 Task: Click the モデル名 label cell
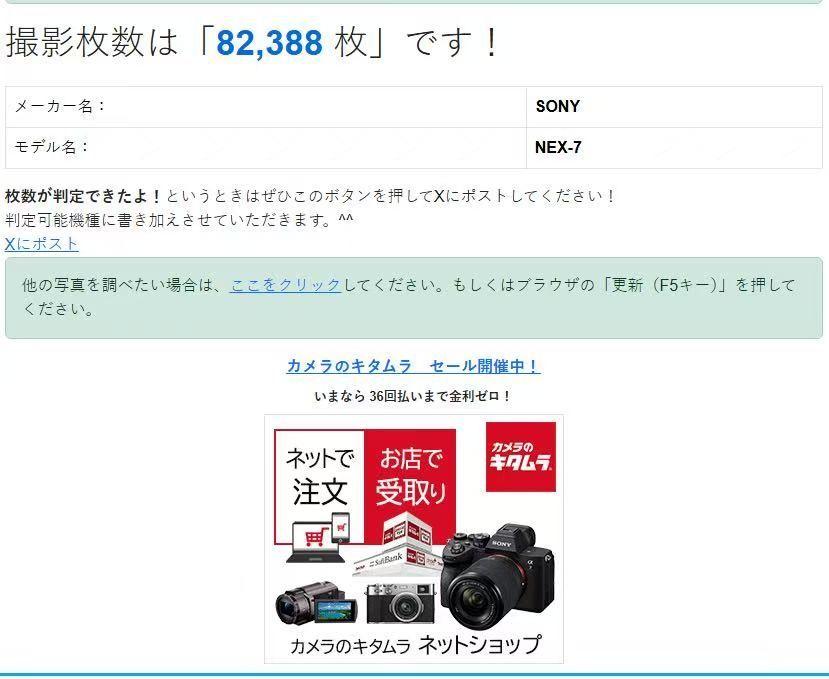click(266, 148)
